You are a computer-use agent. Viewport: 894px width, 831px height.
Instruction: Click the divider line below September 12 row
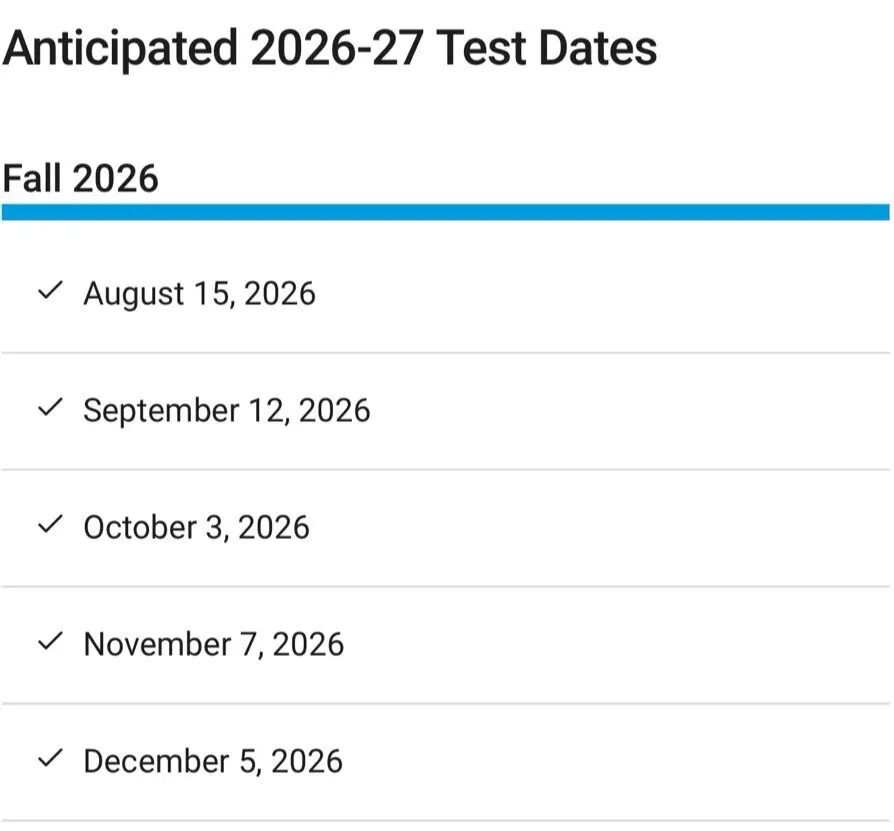point(445,469)
